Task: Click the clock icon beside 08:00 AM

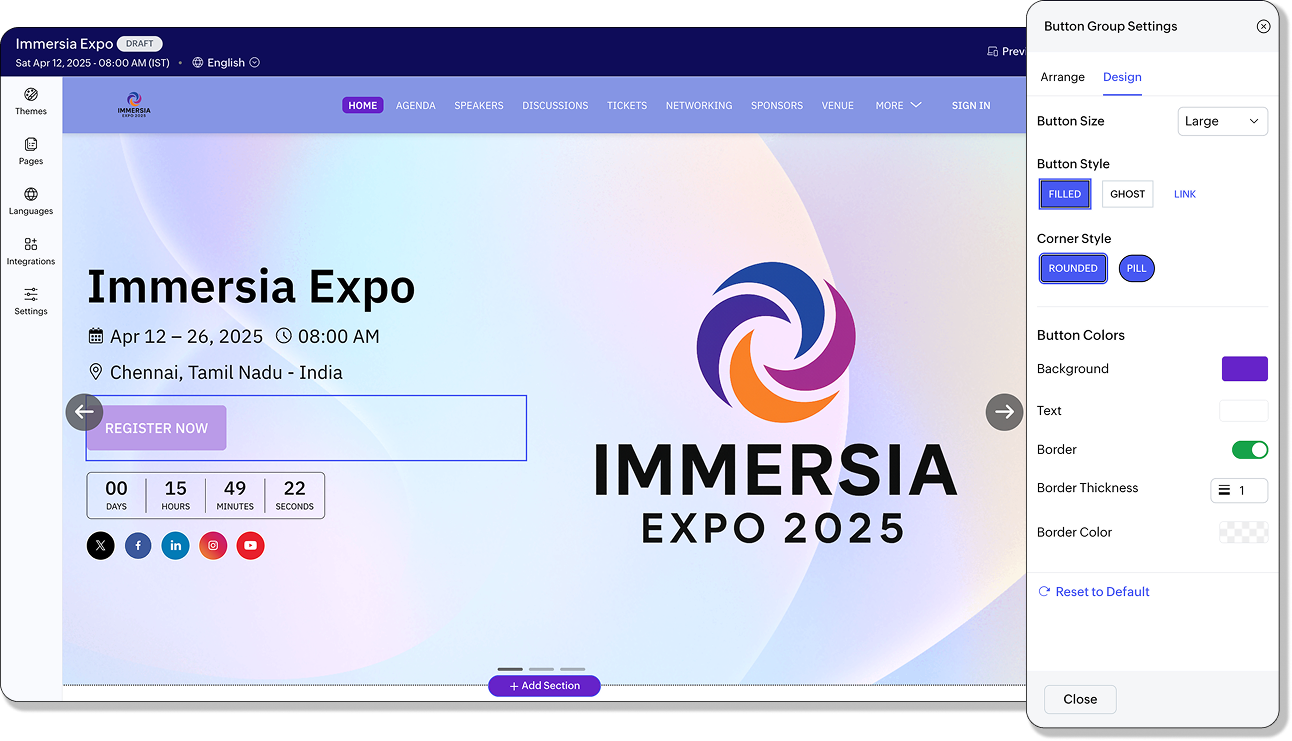Action: click(x=284, y=336)
